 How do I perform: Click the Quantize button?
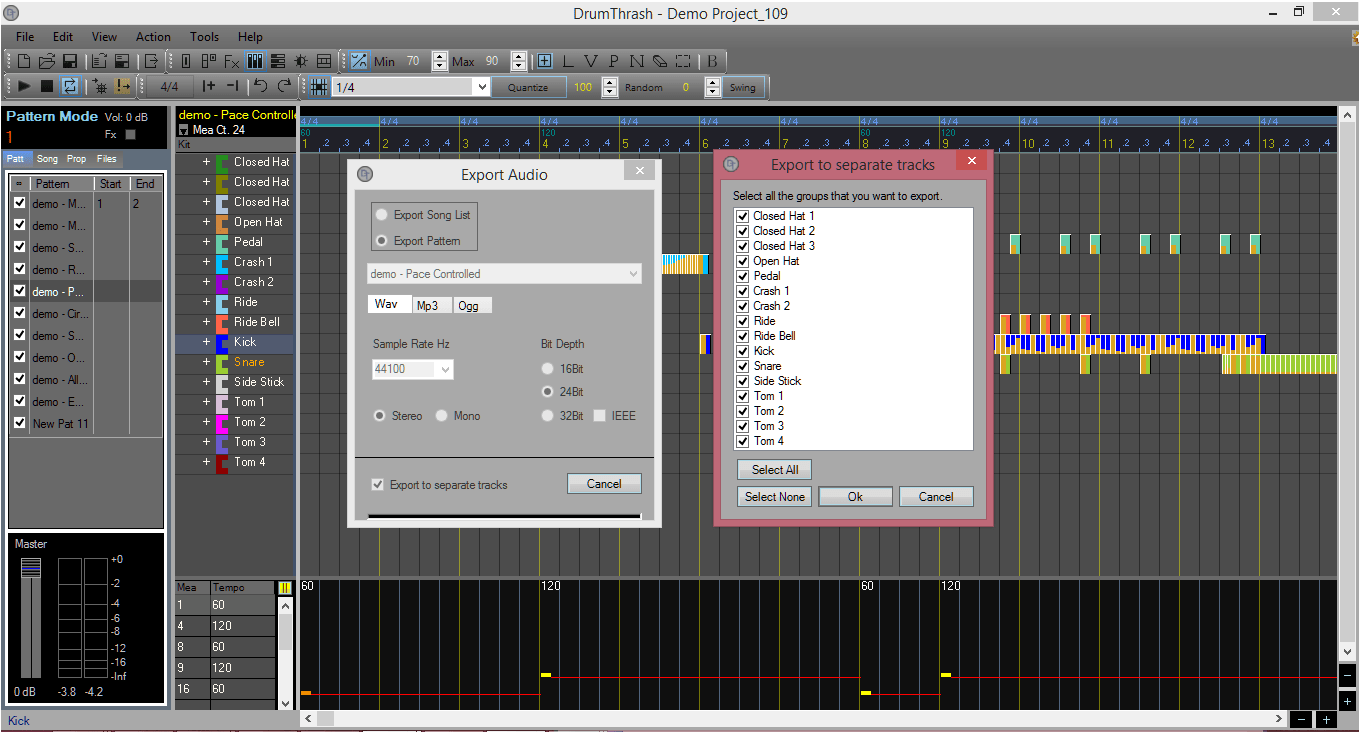pyautogui.click(x=528, y=87)
